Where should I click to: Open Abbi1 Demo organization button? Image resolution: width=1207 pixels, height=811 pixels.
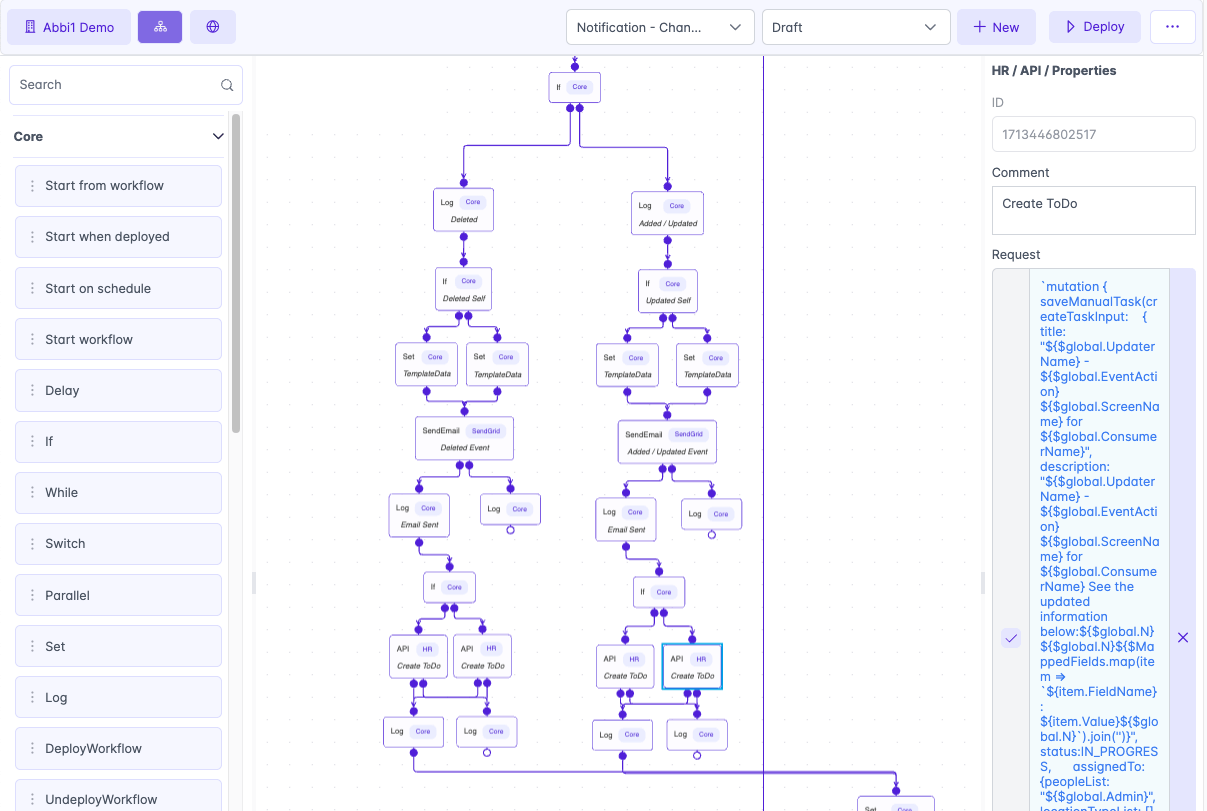pyautogui.click(x=69, y=27)
